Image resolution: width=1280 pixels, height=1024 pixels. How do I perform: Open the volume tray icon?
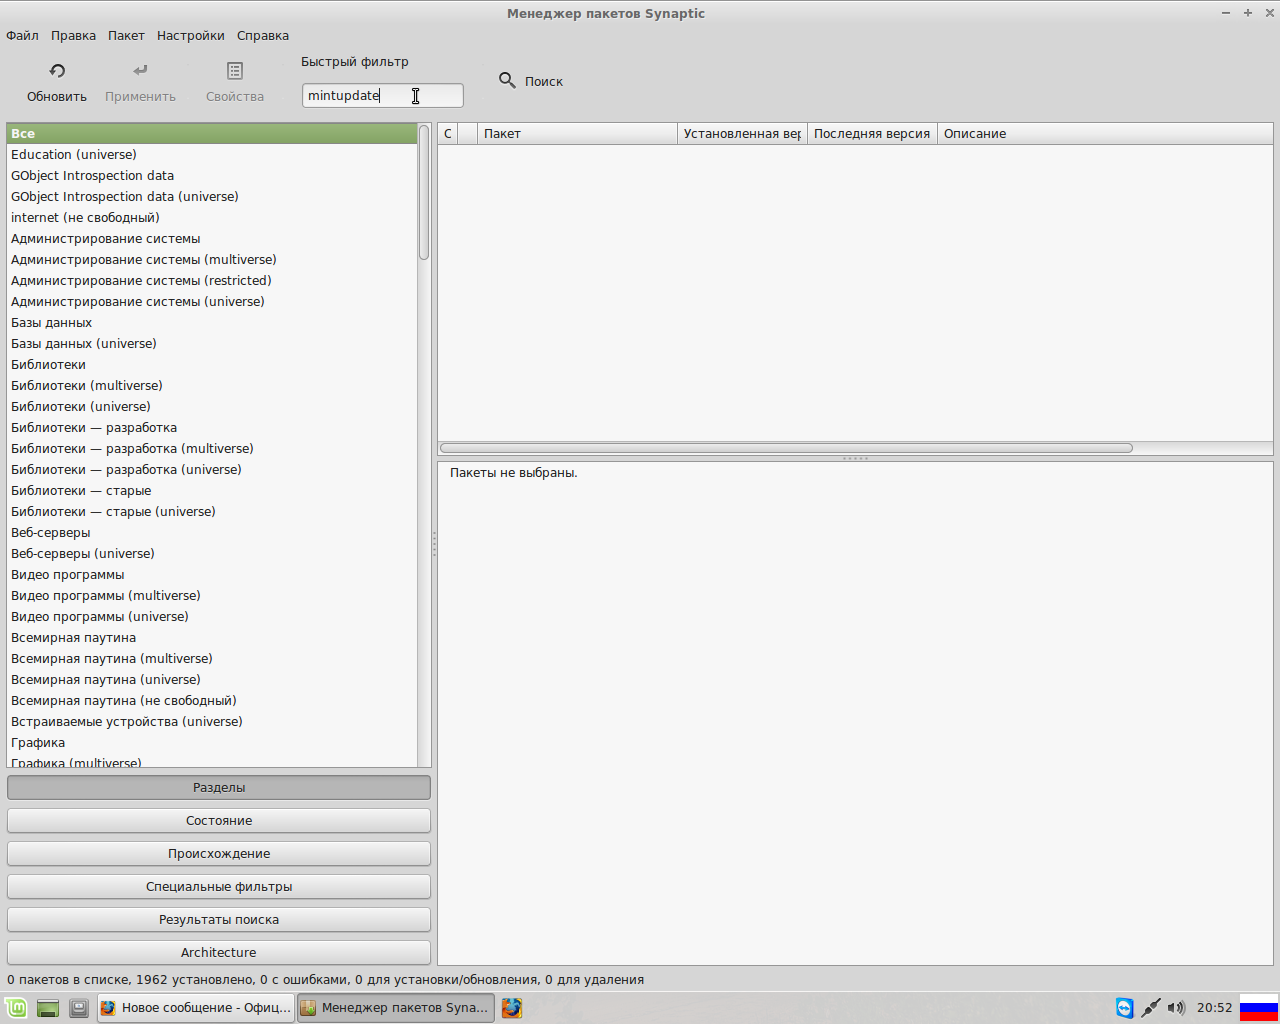[1176, 1008]
